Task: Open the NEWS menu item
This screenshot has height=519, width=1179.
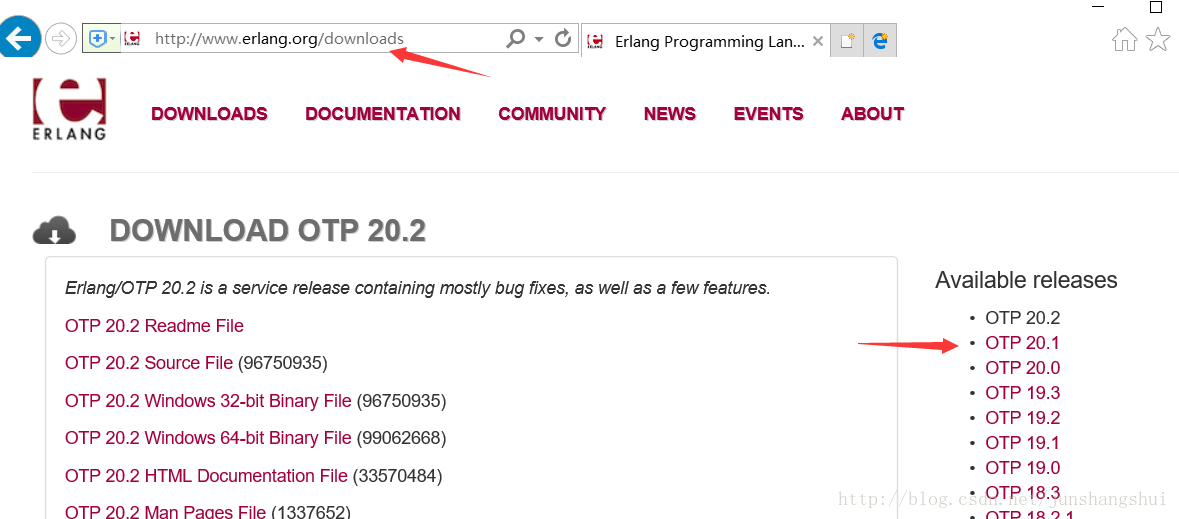Action: click(x=669, y=114)
